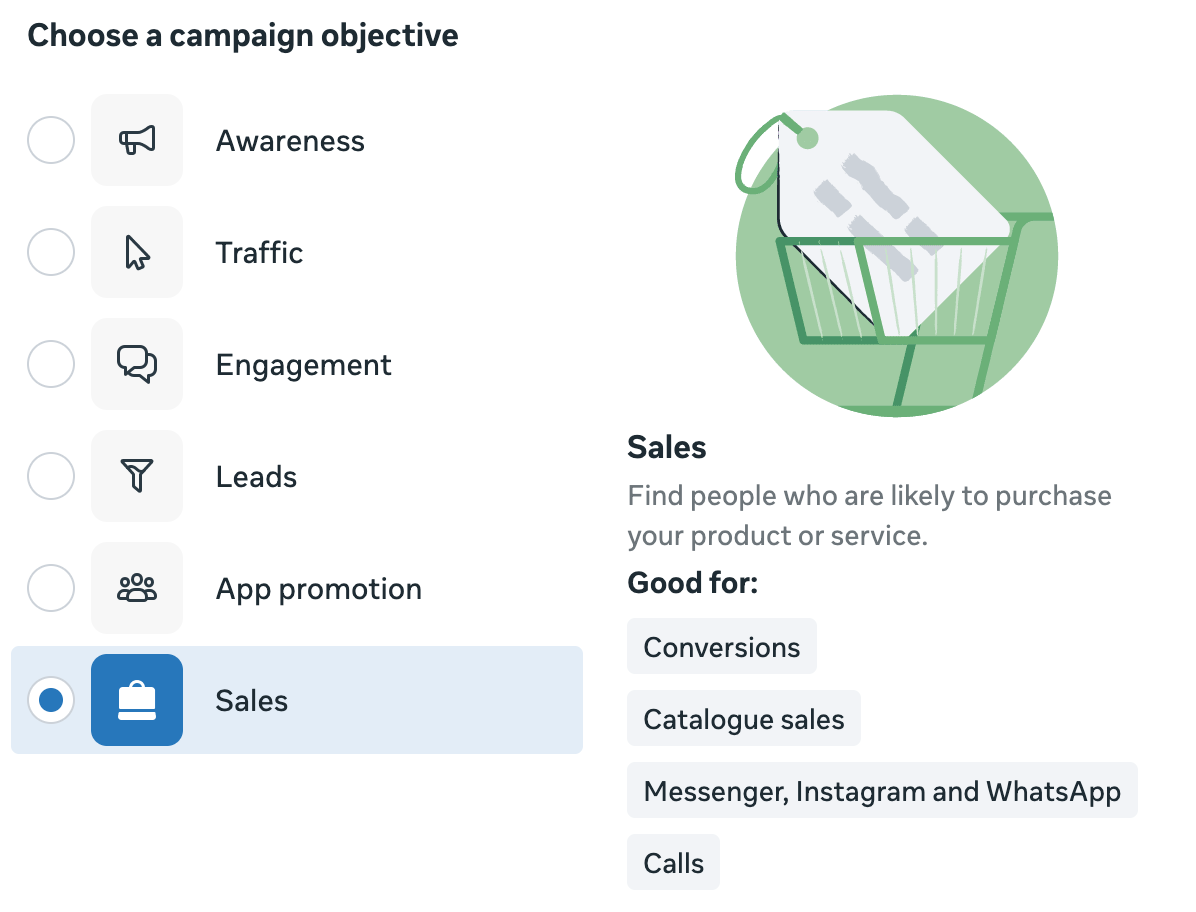Click the Sales shopping bag icon

137,700
